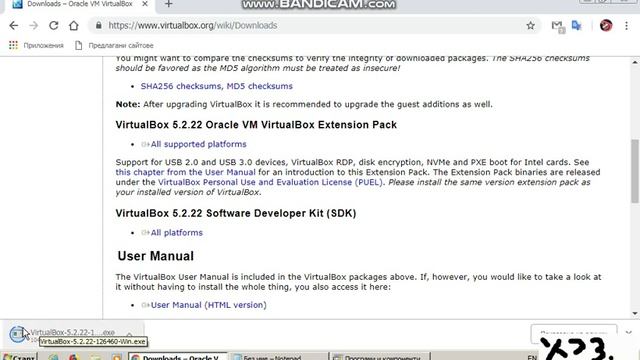Click the padlock site security icon
Viewport: 640px width, 360px height.
pos(98,25)
